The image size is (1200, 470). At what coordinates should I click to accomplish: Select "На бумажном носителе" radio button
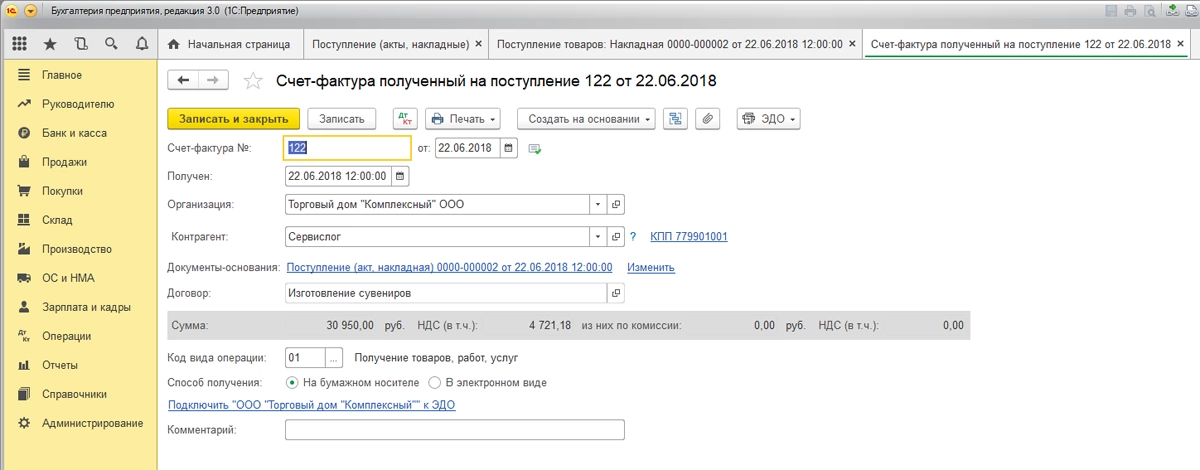[x=292, y=382]
